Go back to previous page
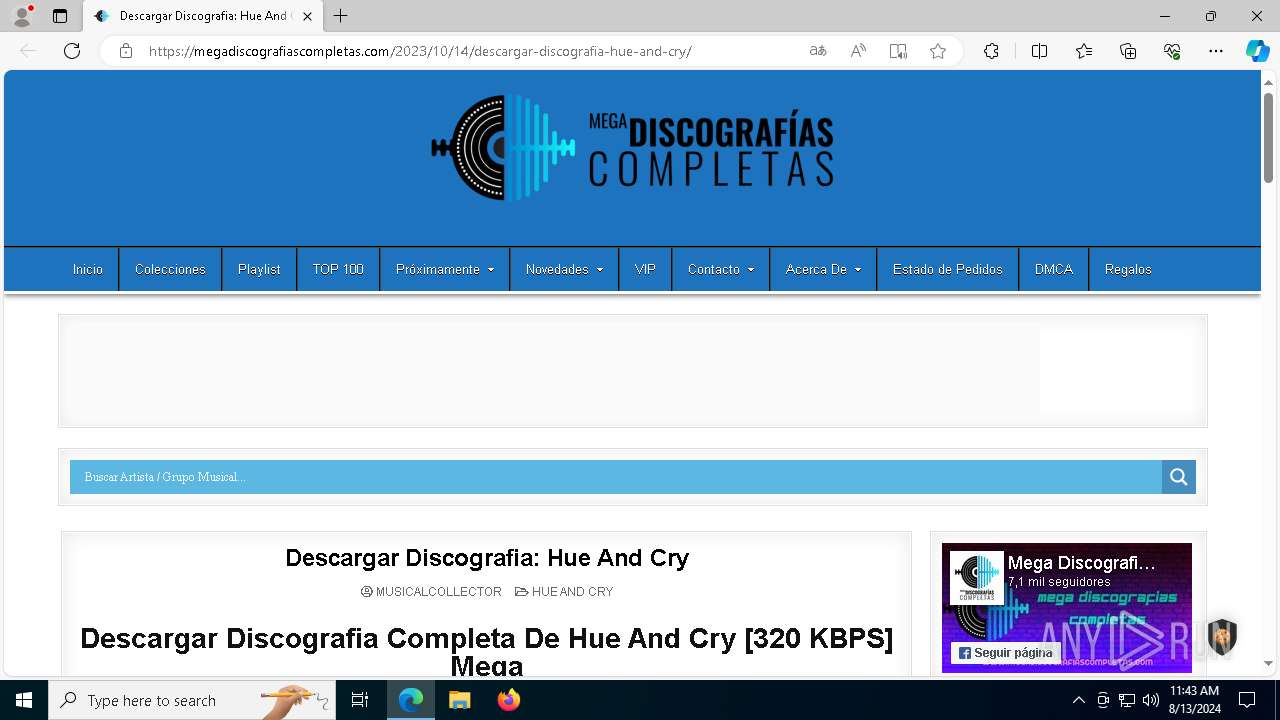 (28, 51)
